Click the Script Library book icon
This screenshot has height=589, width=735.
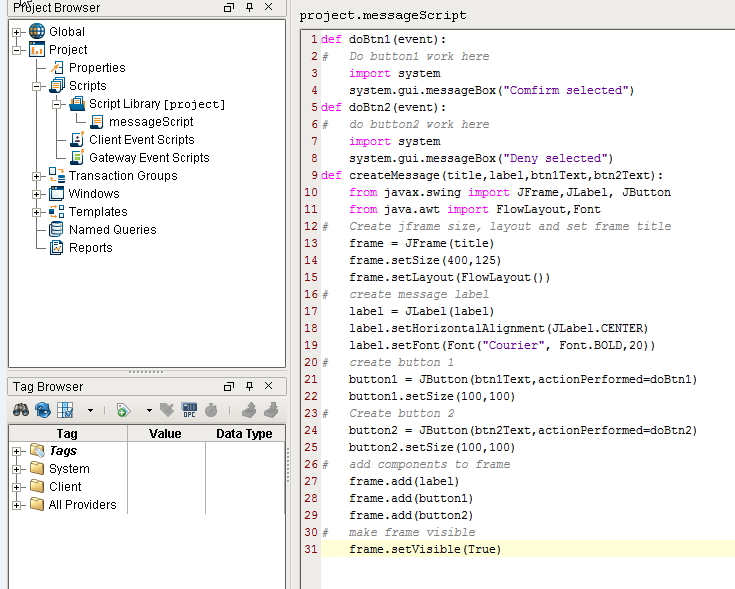pos(77,104)
